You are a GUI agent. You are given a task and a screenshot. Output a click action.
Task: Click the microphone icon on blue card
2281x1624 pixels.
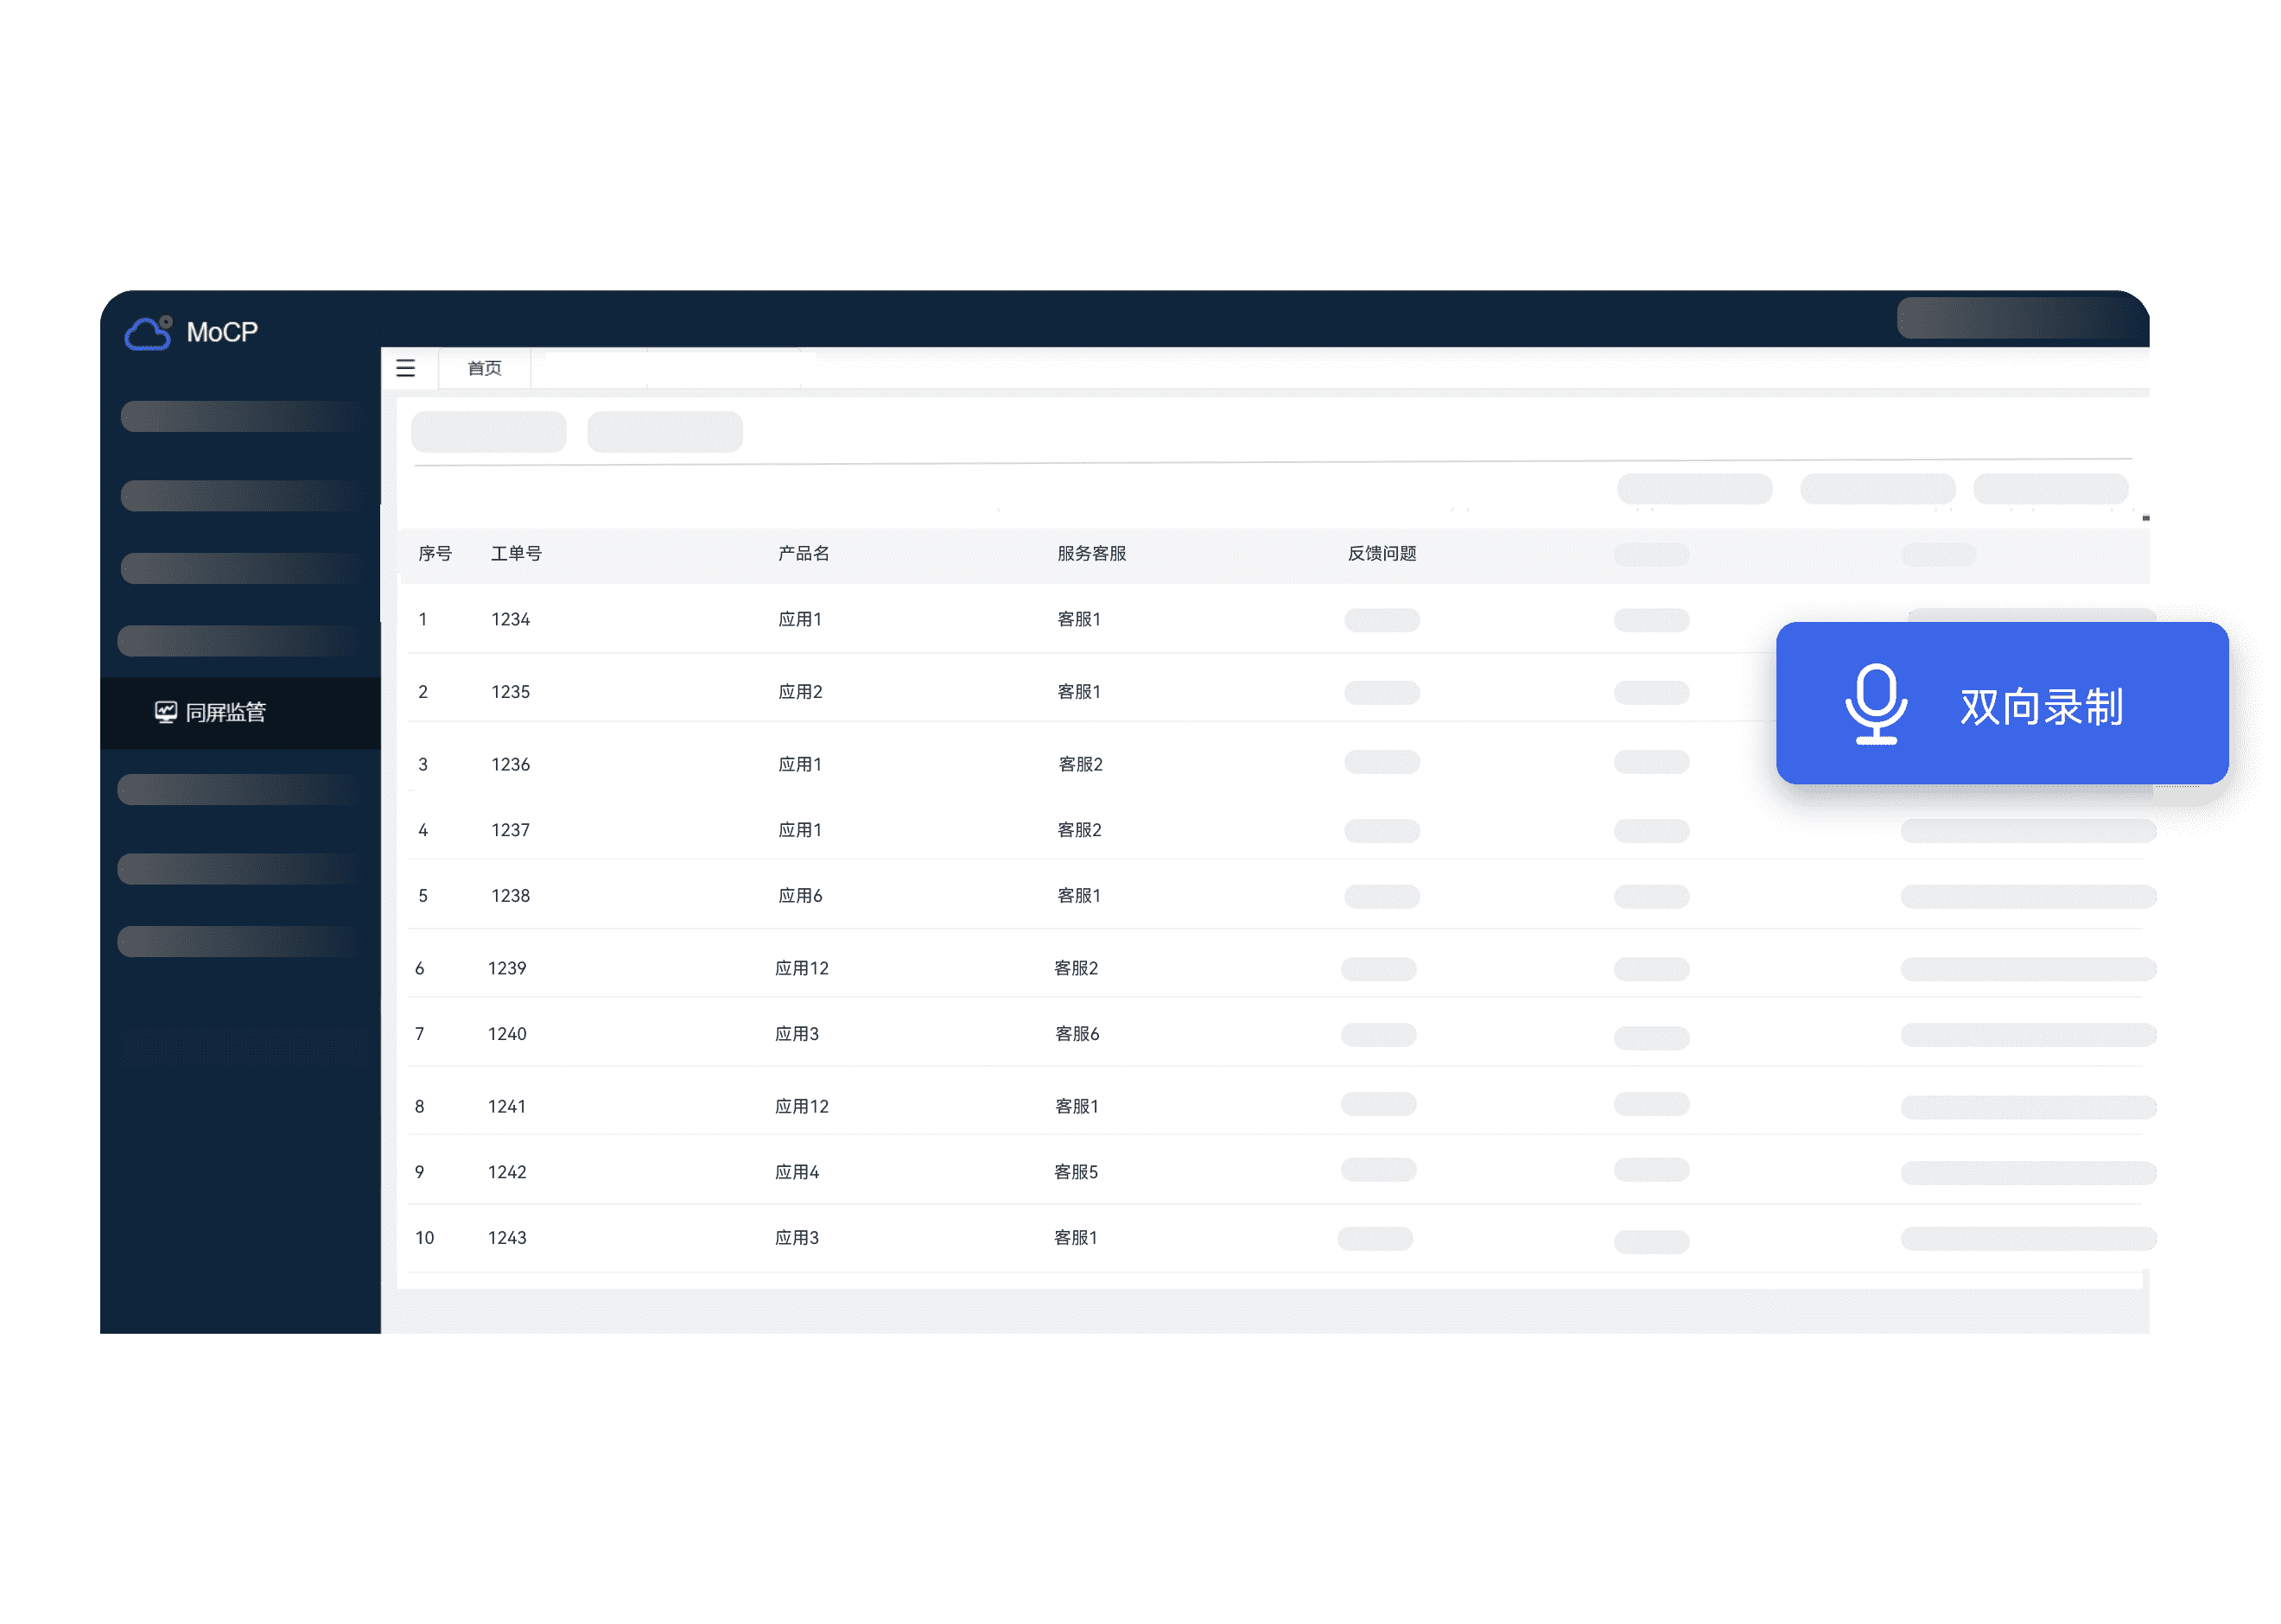point(1875,704)
